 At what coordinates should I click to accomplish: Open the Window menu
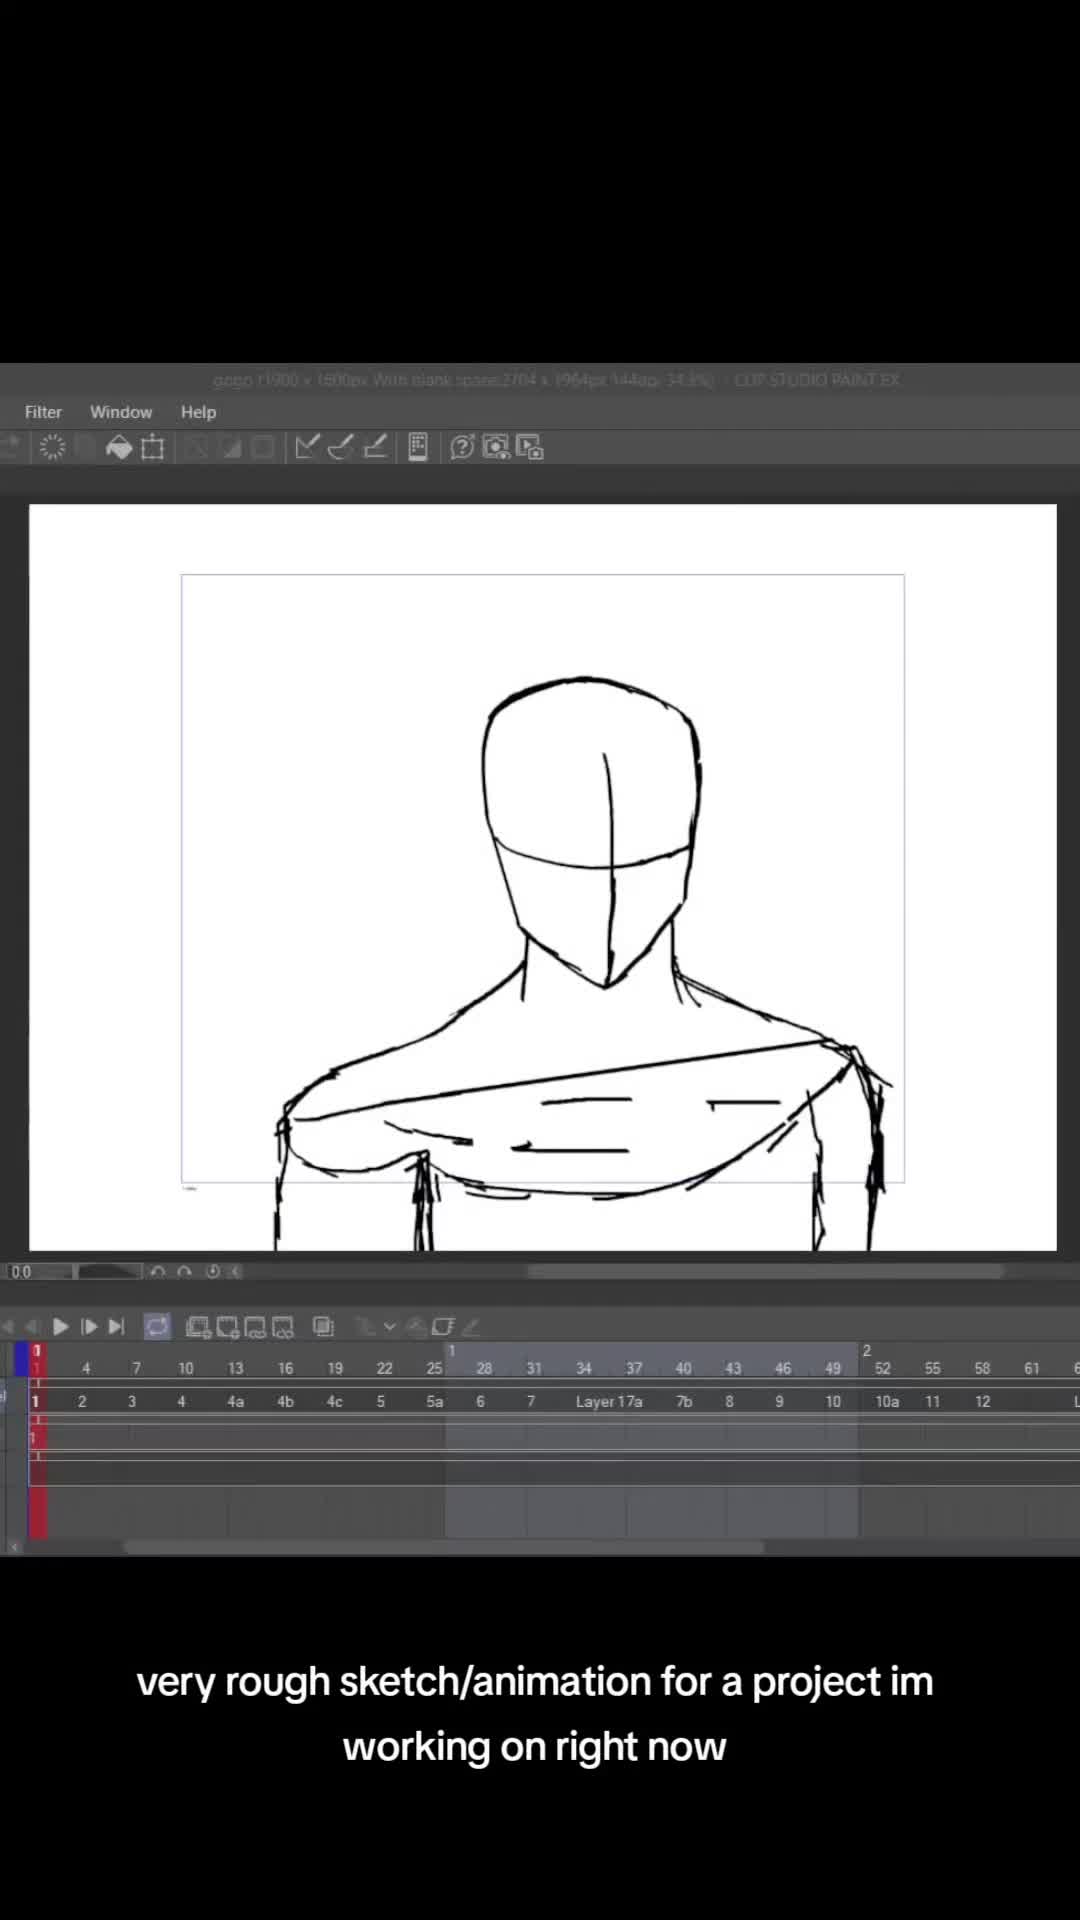(x=121, y=412)
